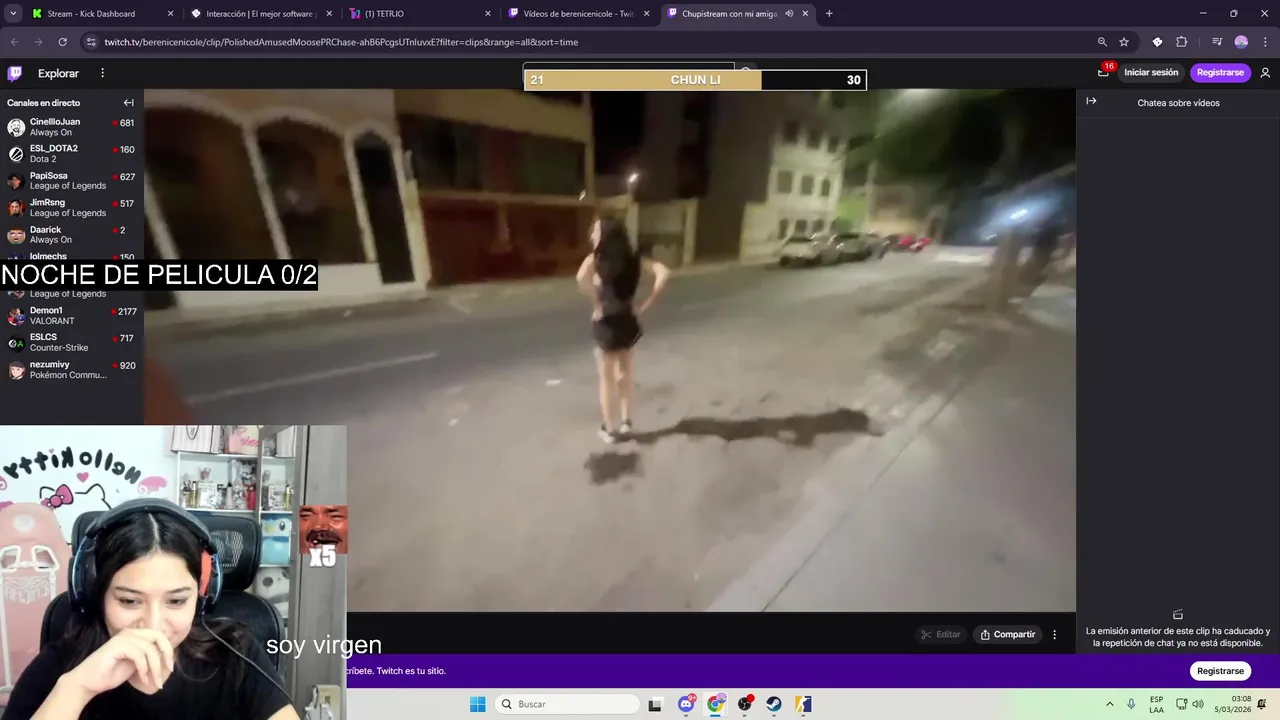Switch to the TETR.IO tab
Image resolution: width=1280 pixels, height=720 pixels.
click(x=420, y=14)
